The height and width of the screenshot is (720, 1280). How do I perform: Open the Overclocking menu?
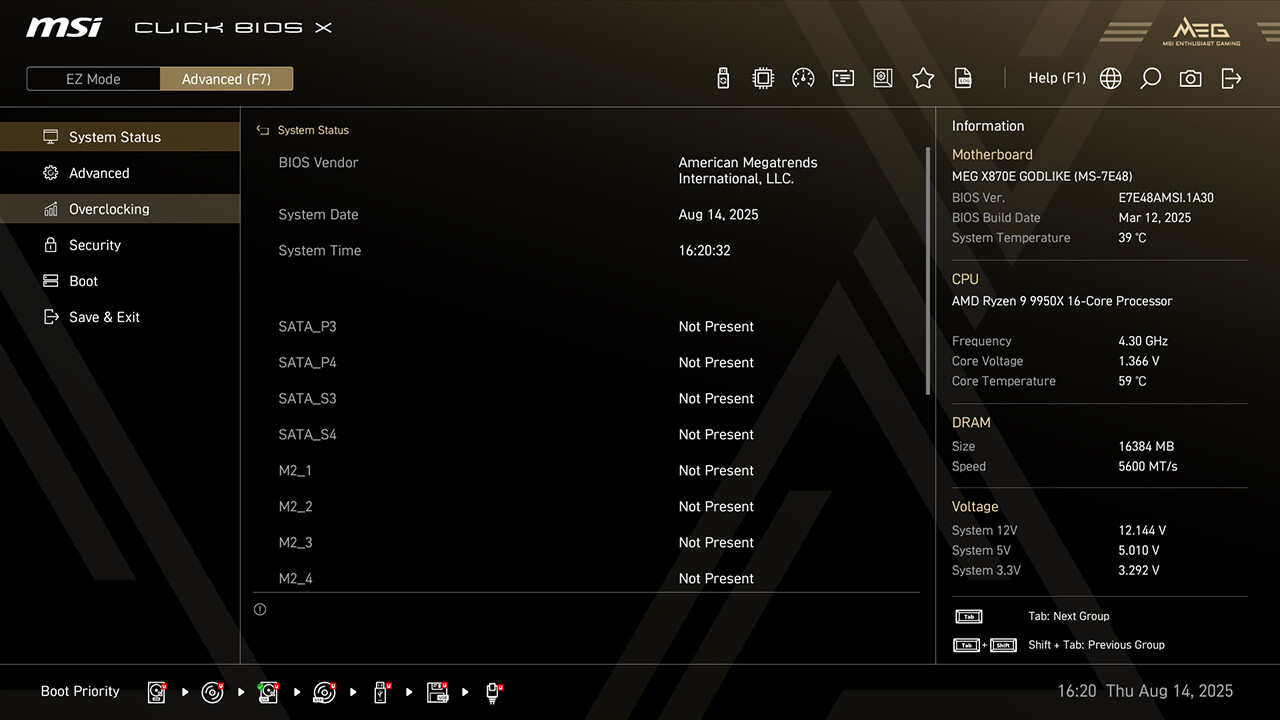tap(109, 209)
